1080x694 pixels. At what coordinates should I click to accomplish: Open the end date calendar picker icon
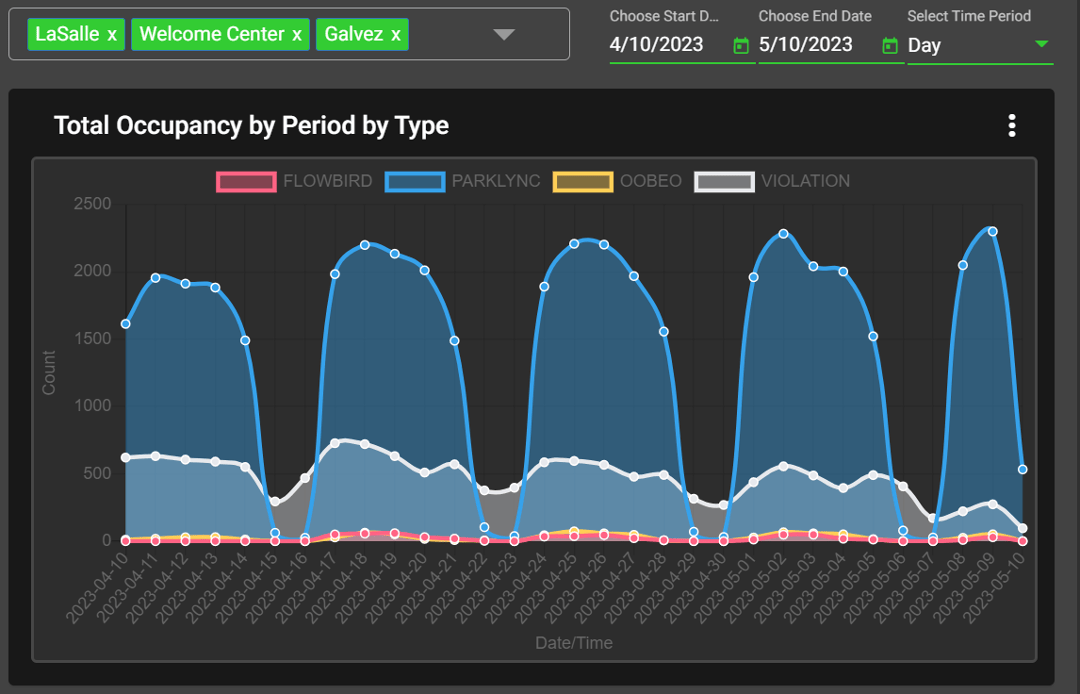pos(890,46)
